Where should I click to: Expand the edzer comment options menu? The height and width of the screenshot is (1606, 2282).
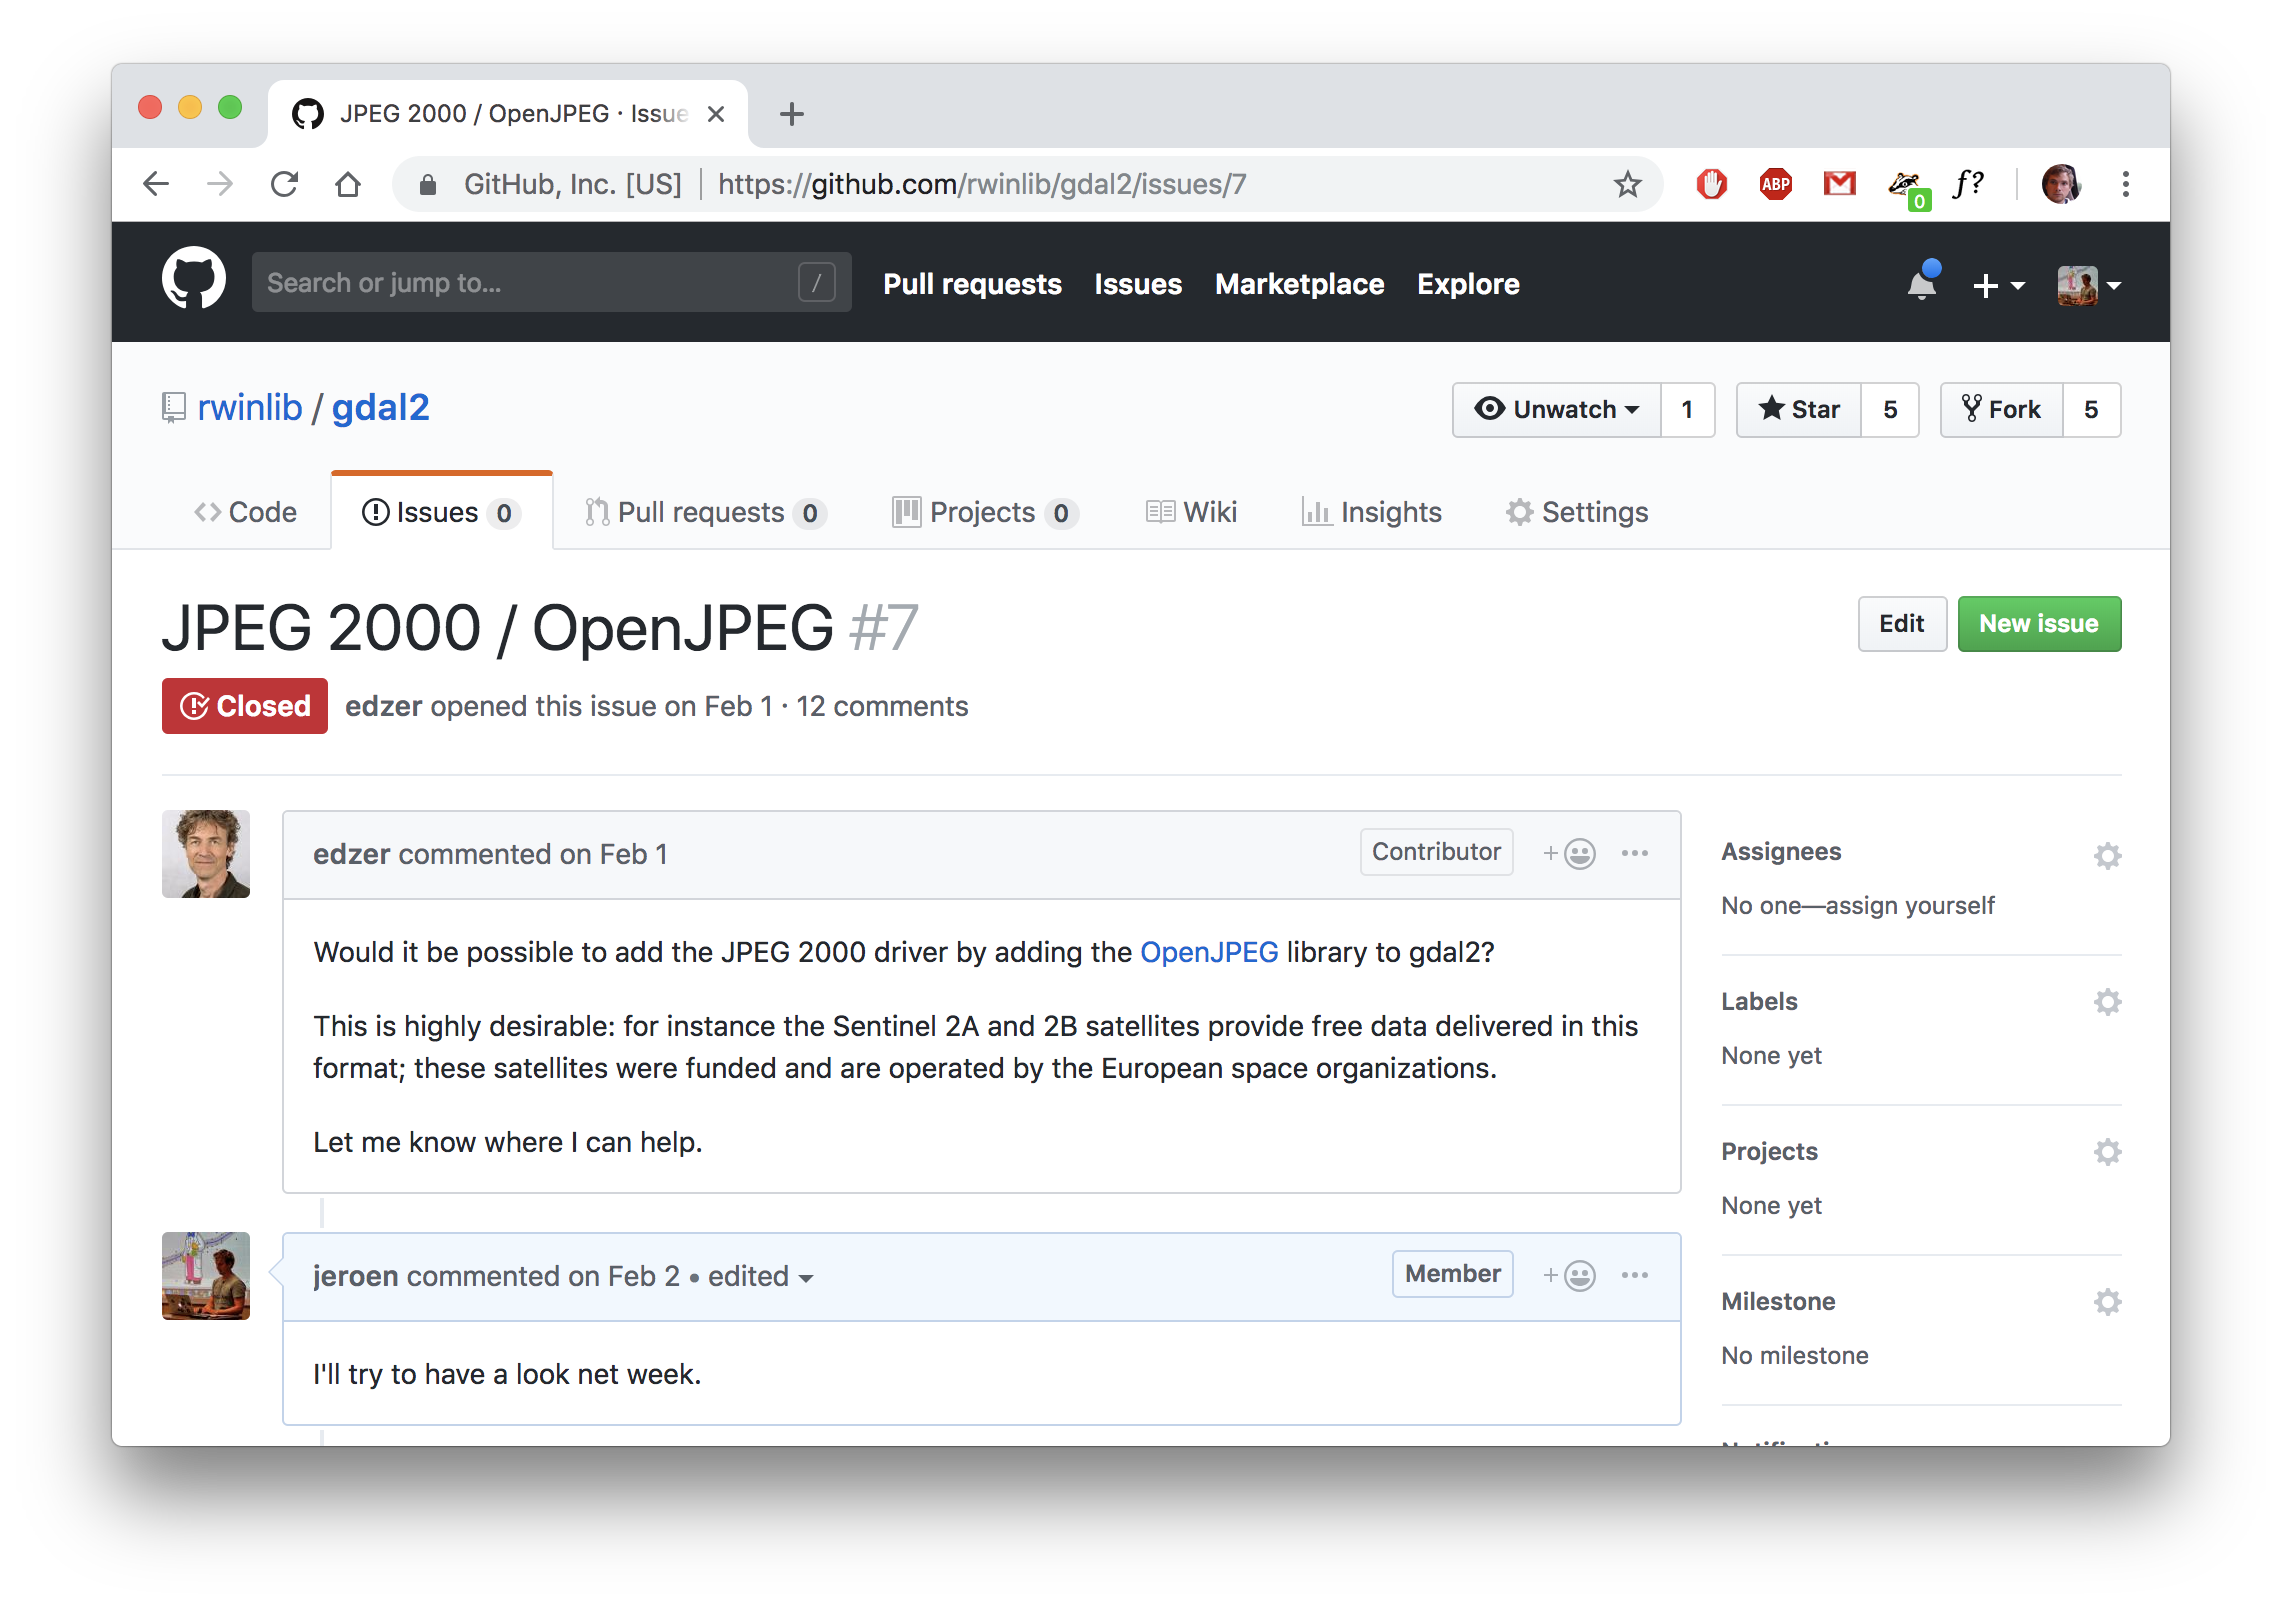point(1635,853)
